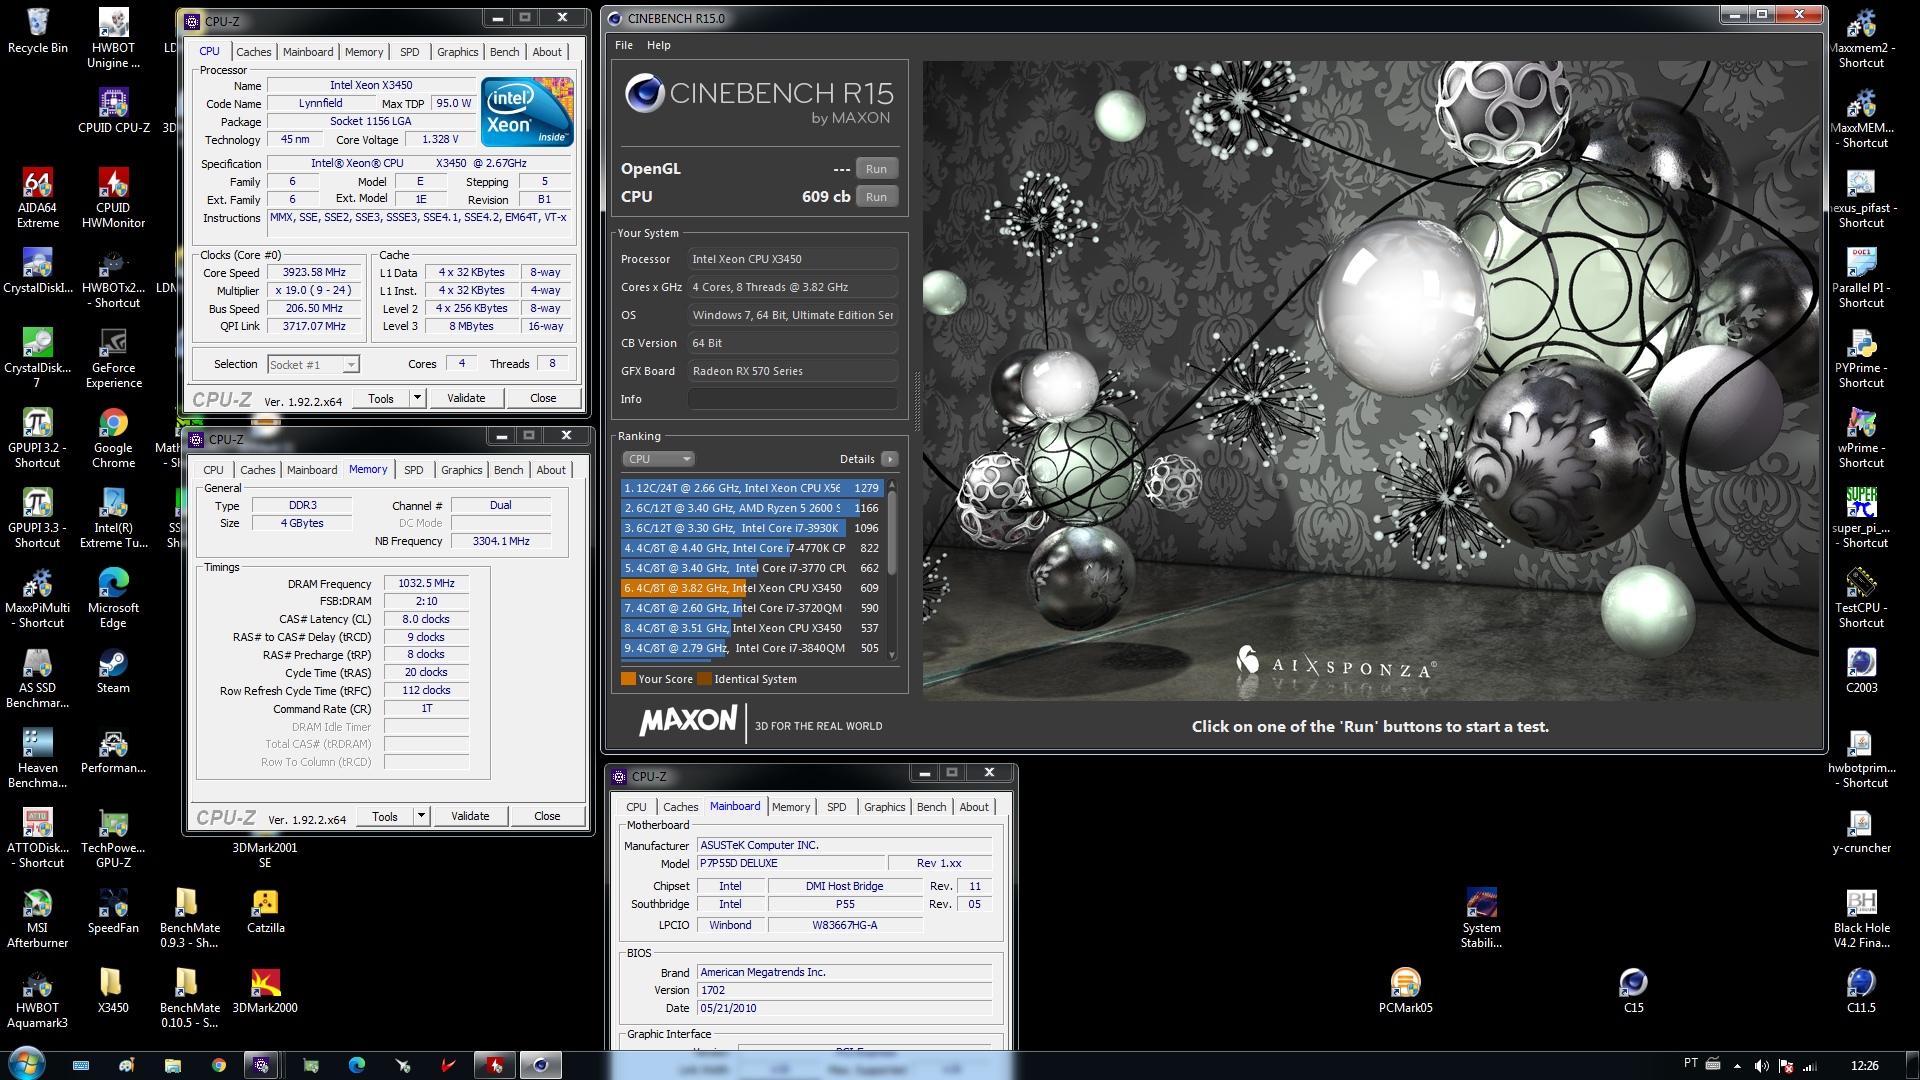Click the Info field in Cinebench

pyautogui.click(x=793, y=399)
